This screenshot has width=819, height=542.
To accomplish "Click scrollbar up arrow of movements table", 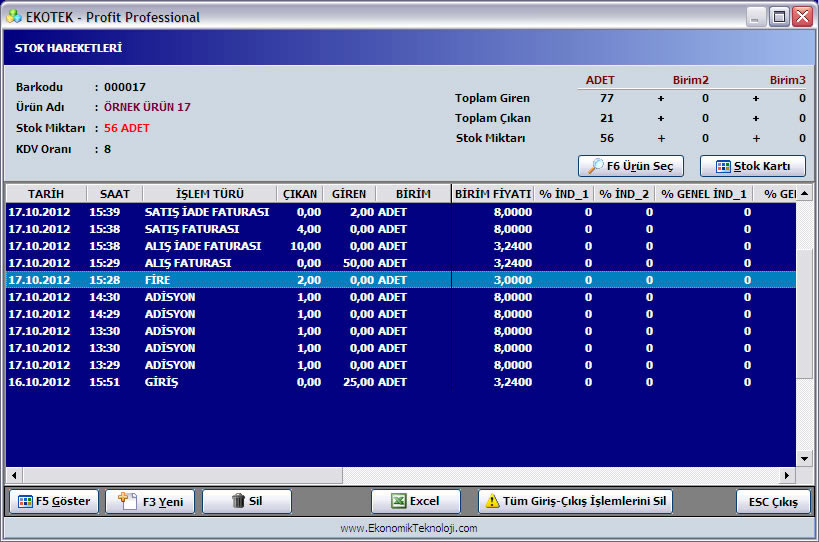I will click(804, 194).
